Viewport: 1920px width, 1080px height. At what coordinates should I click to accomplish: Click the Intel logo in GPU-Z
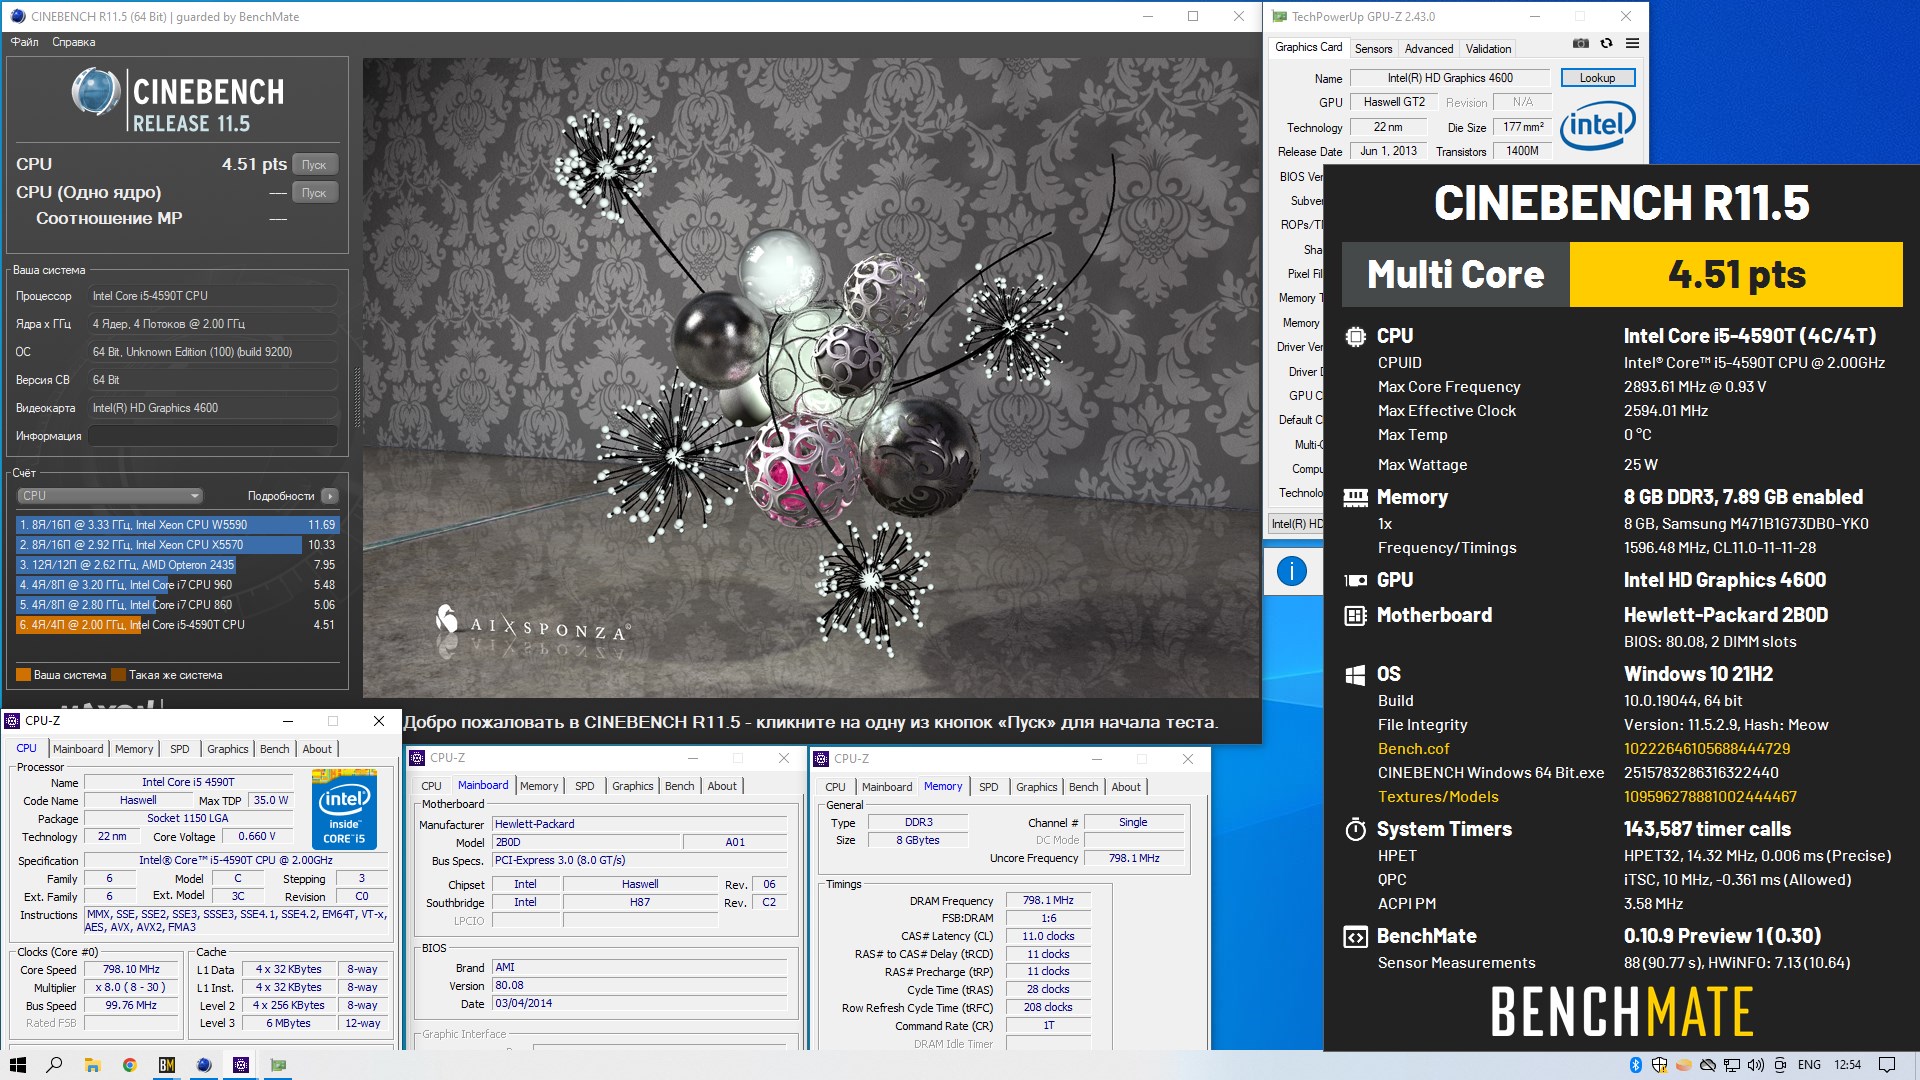1598,125
